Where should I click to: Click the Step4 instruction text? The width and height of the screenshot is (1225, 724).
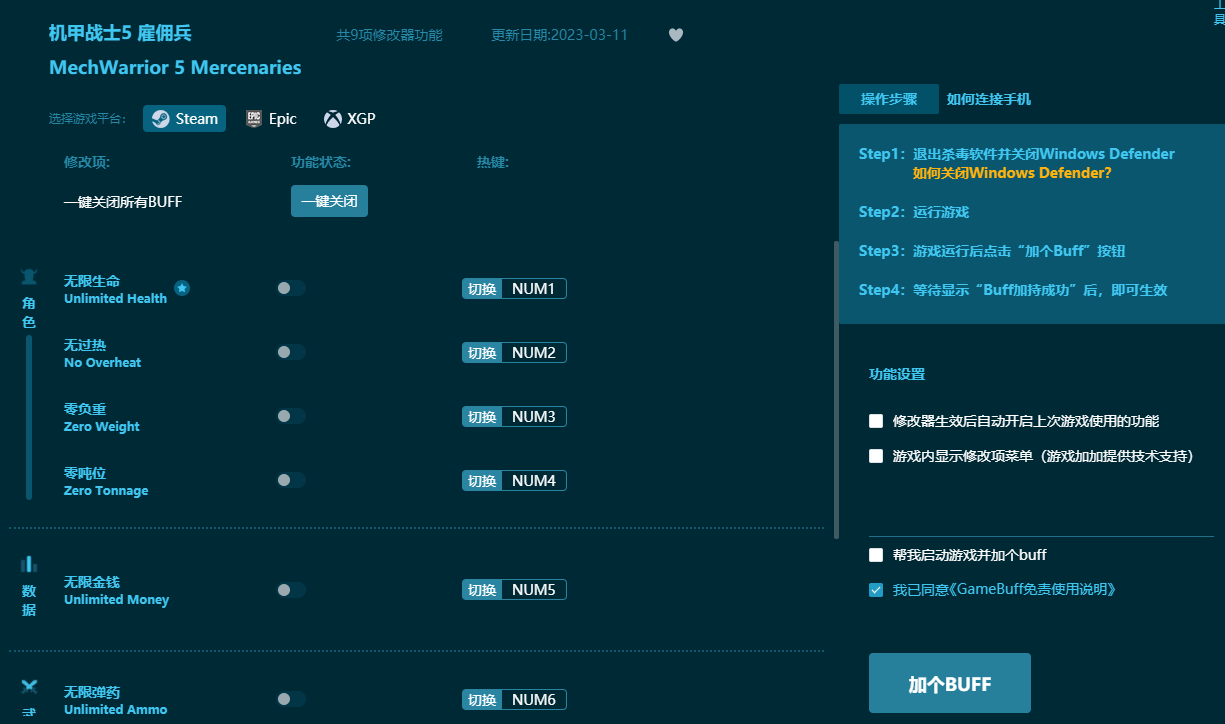(x=1013, y=290)
